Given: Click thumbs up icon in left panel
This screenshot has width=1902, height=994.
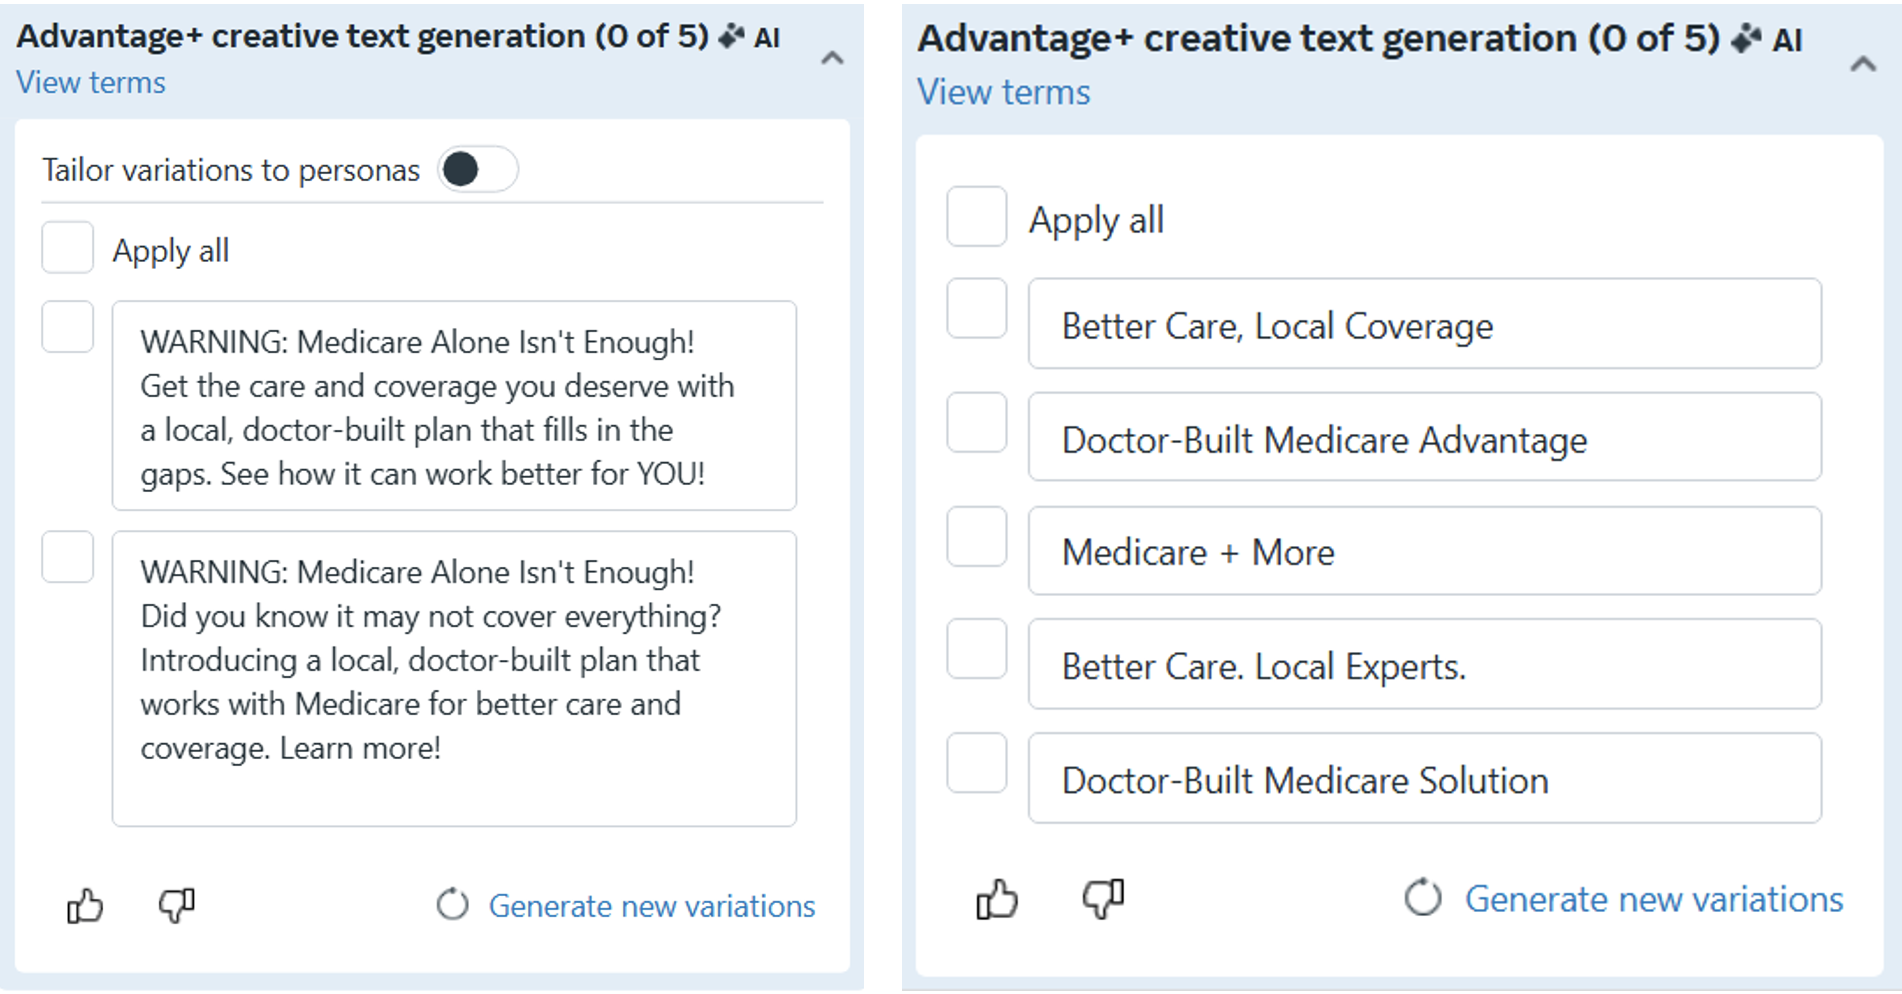Looking at the screenshot, I should [85, 906].
